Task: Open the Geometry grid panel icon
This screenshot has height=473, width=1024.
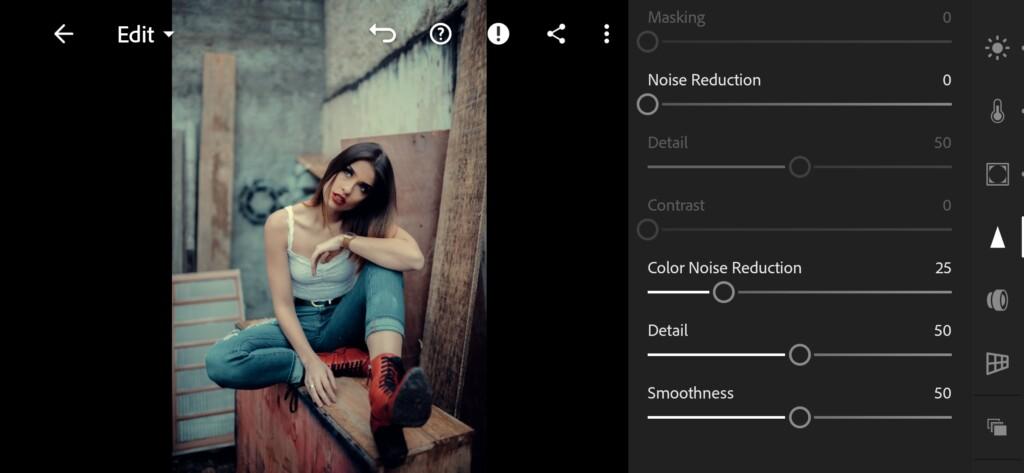Action: 997,363
